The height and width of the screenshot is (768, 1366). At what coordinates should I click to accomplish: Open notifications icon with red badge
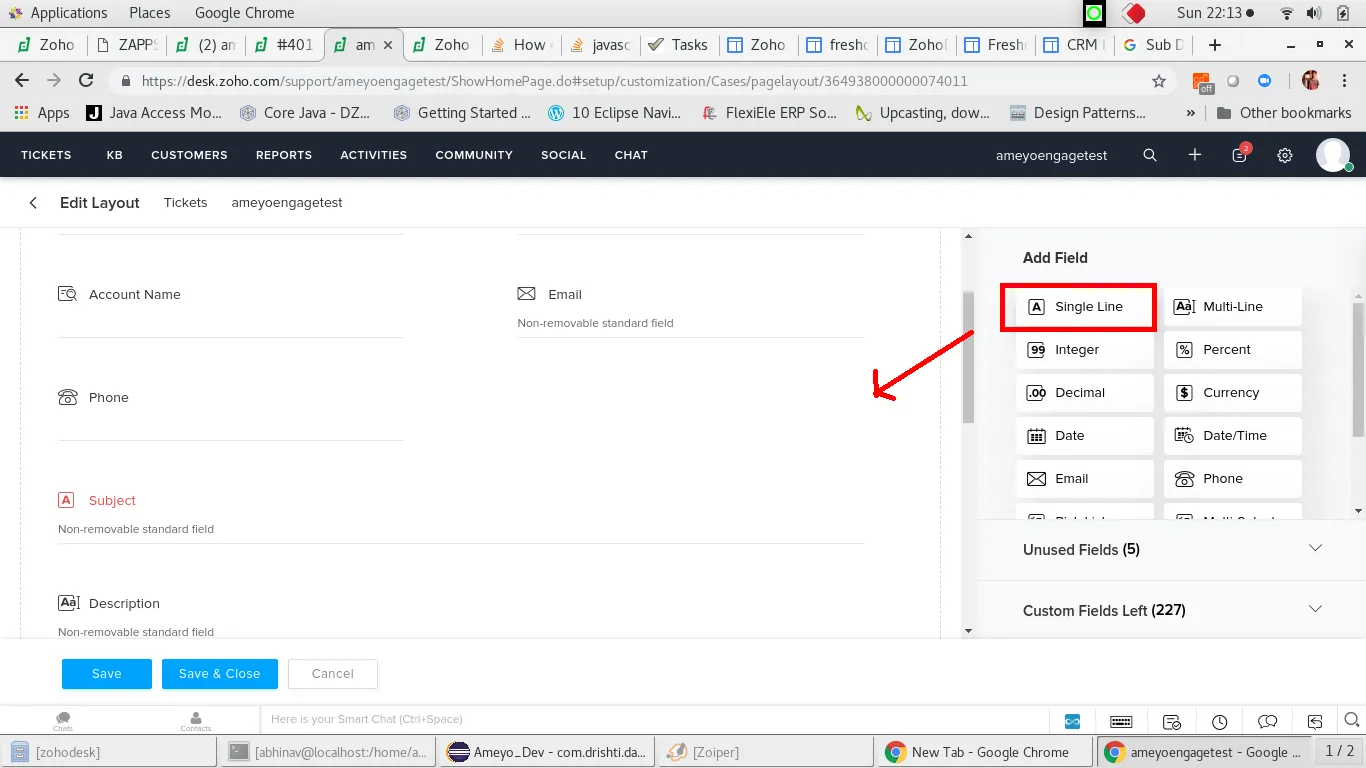point(1240,155)
